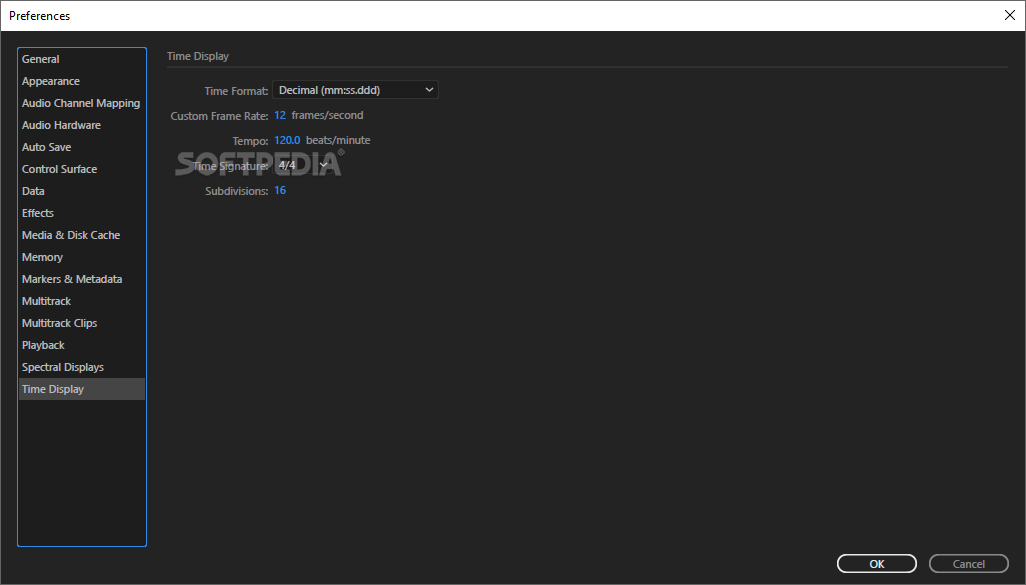Open Audio Hardware preferences

82,125
